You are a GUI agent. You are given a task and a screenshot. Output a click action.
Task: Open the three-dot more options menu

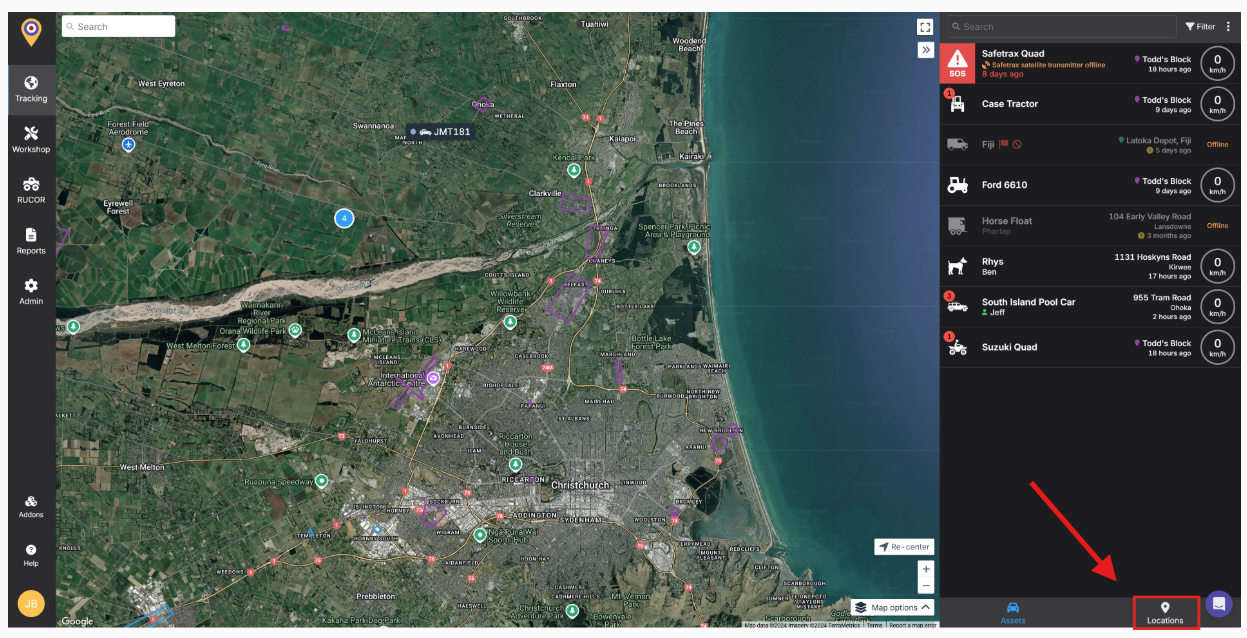[x=1229, y=27]
